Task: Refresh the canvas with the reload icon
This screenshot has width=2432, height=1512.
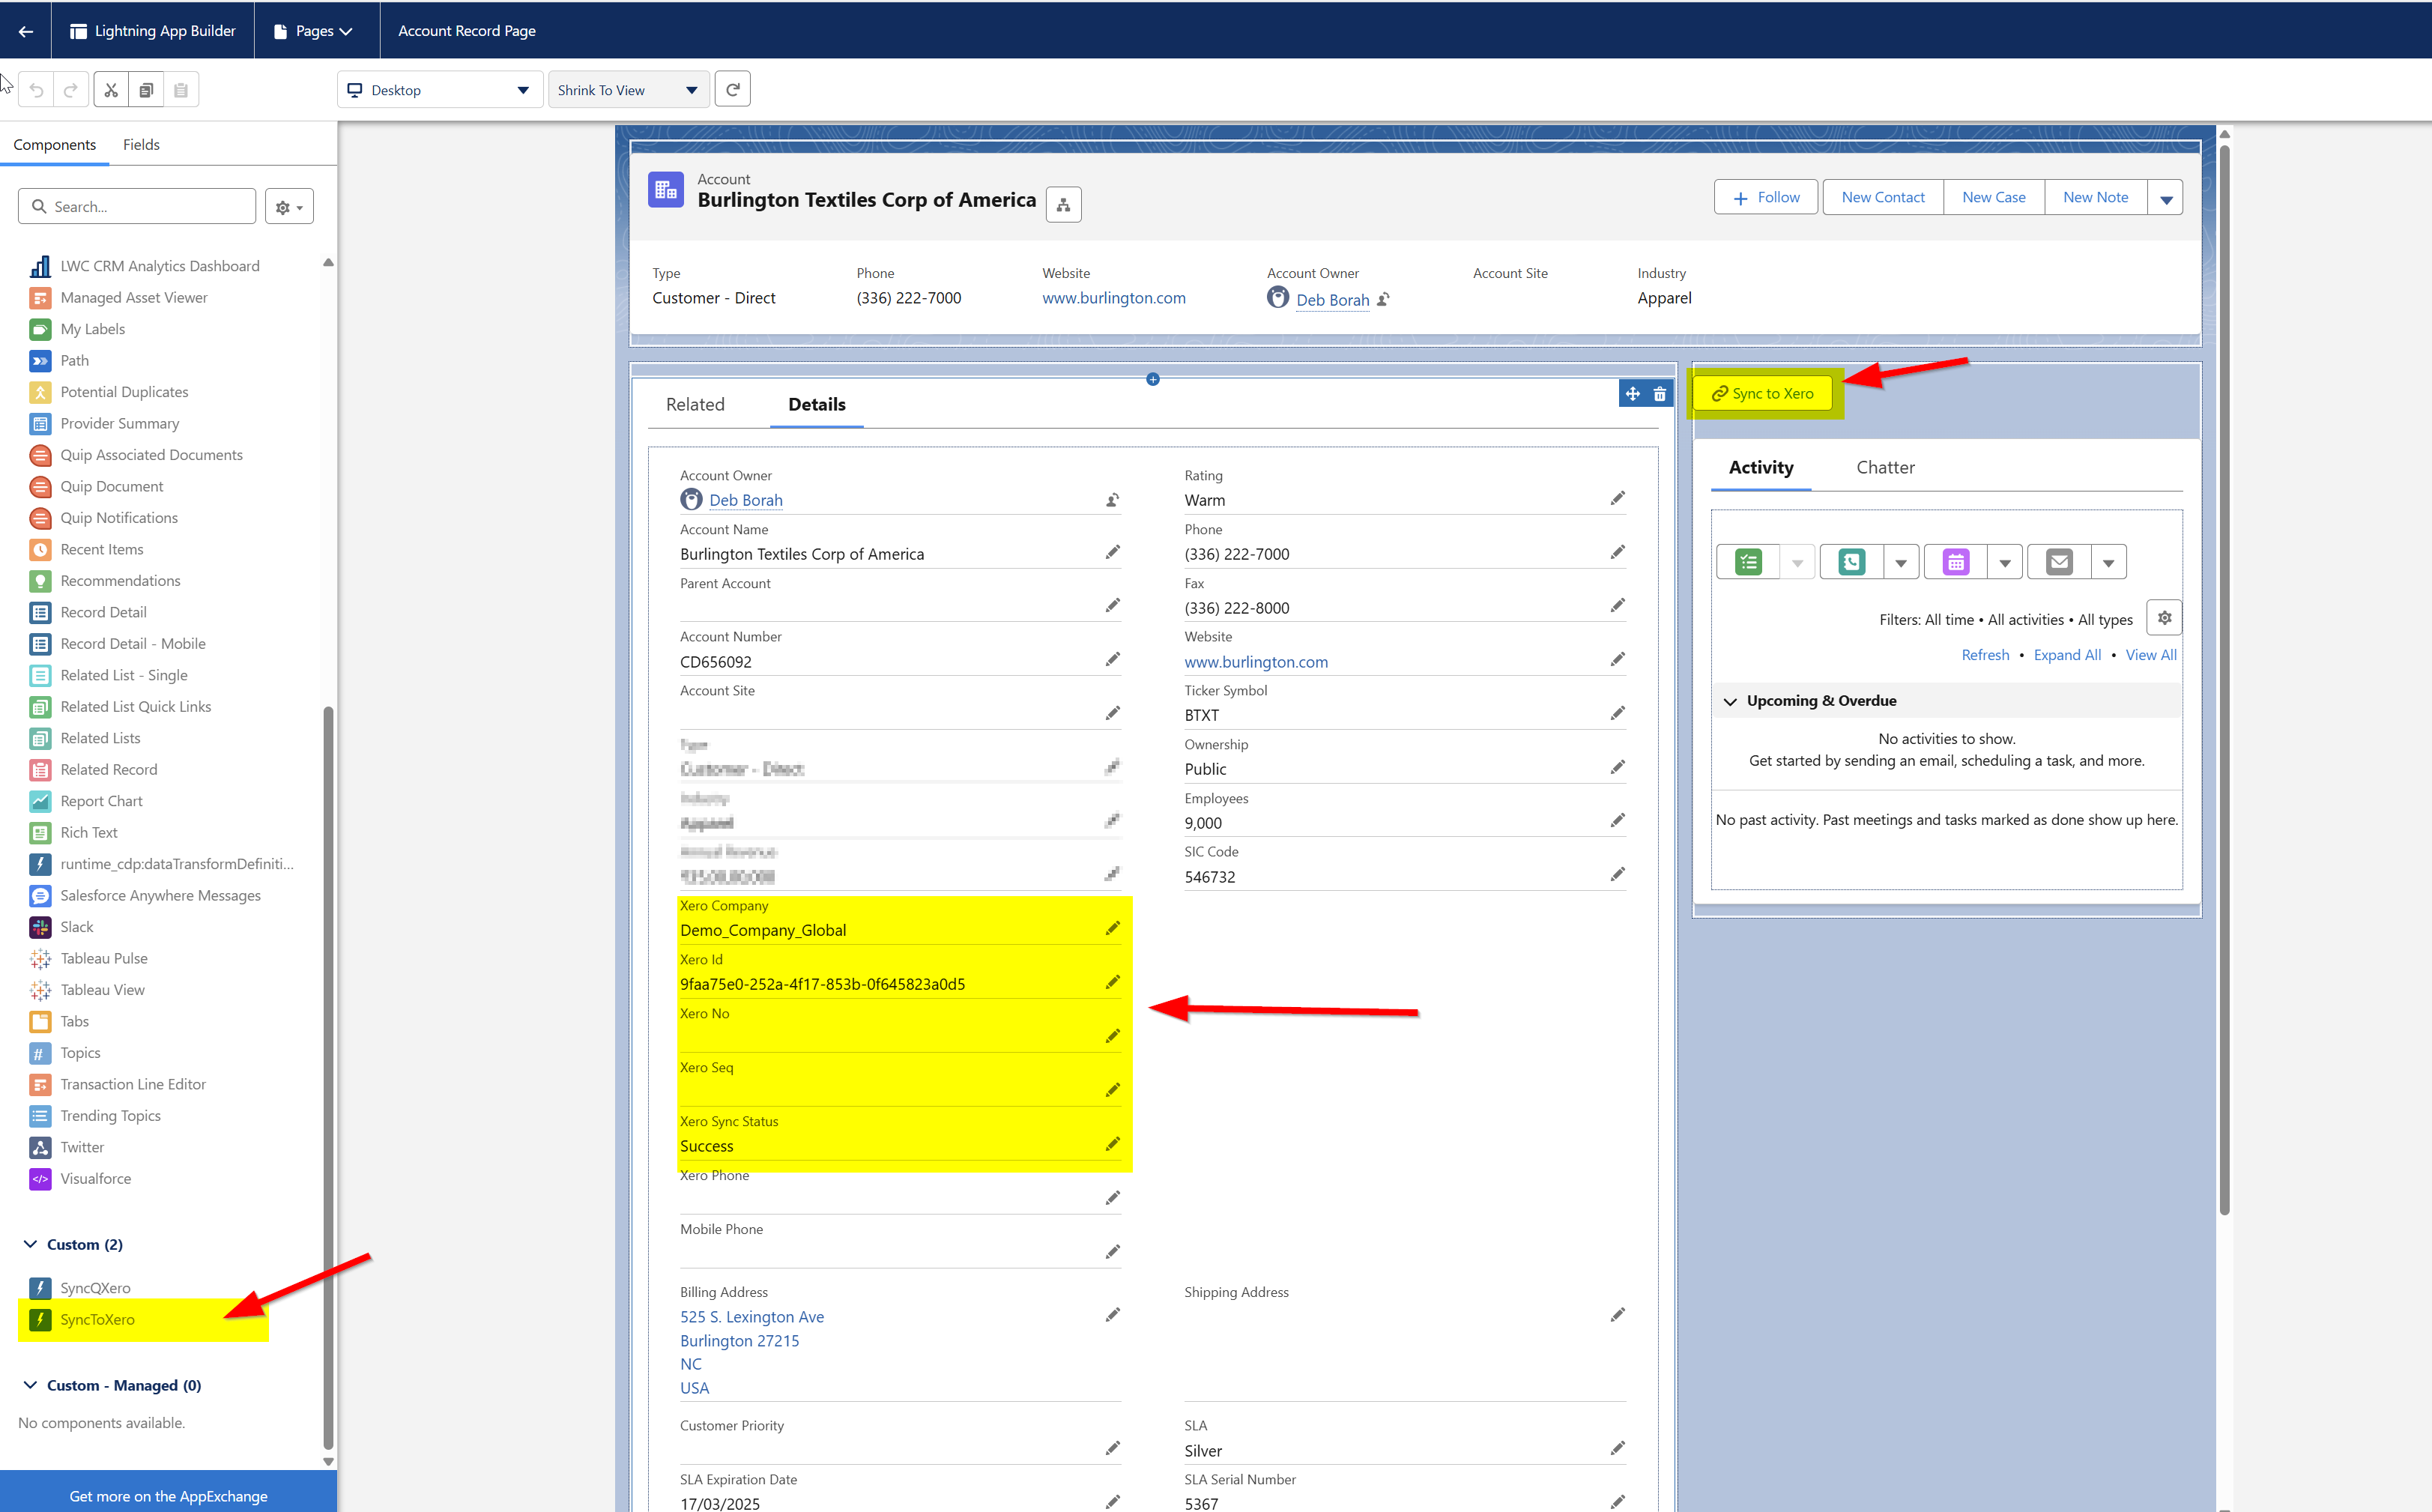Action: pyautogui.click(x=733, y=90)
